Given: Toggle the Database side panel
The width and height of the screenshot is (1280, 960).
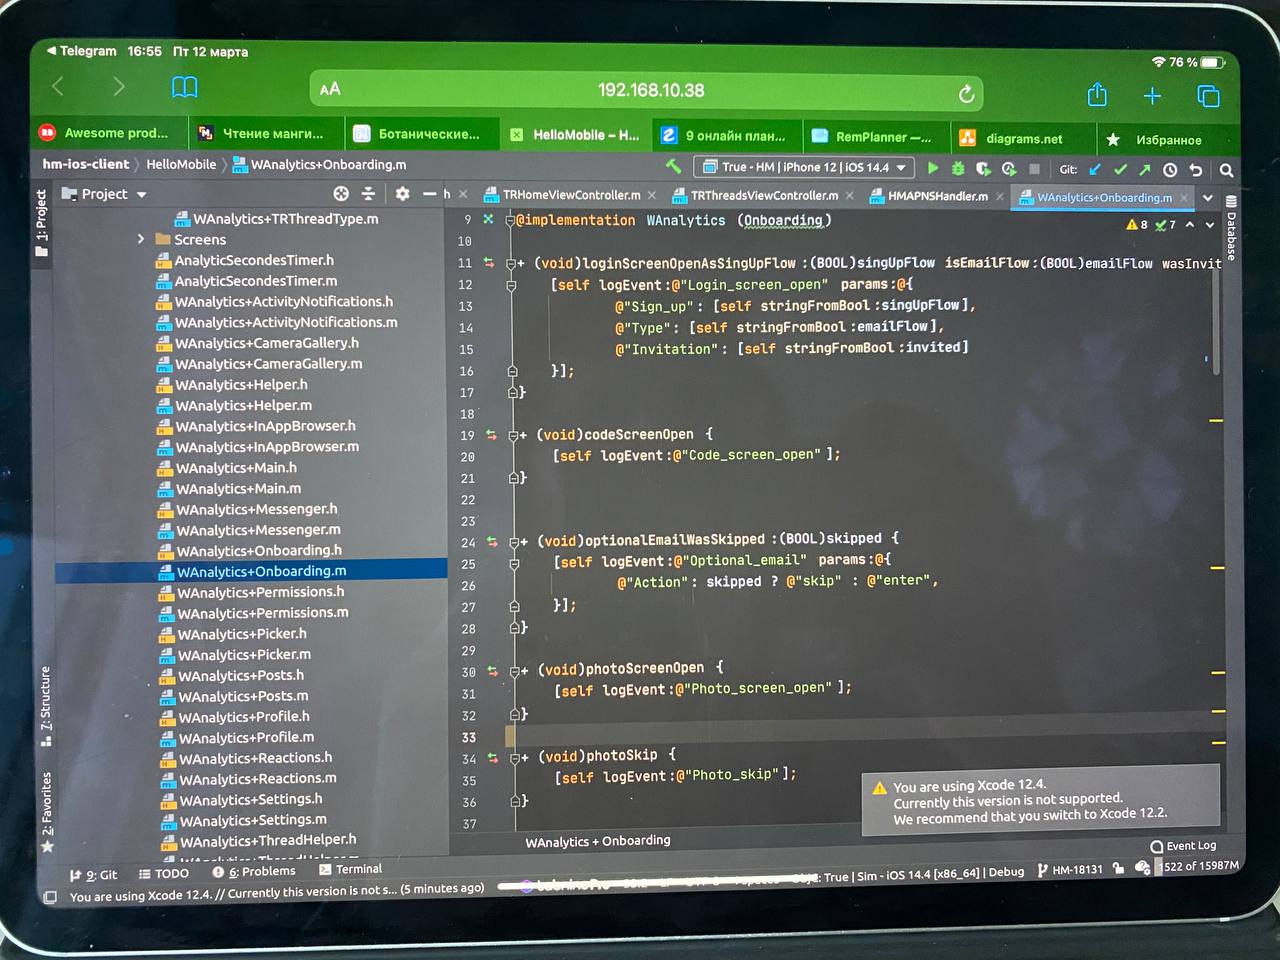Looking at the screenshot, I should click(1231, 229).
